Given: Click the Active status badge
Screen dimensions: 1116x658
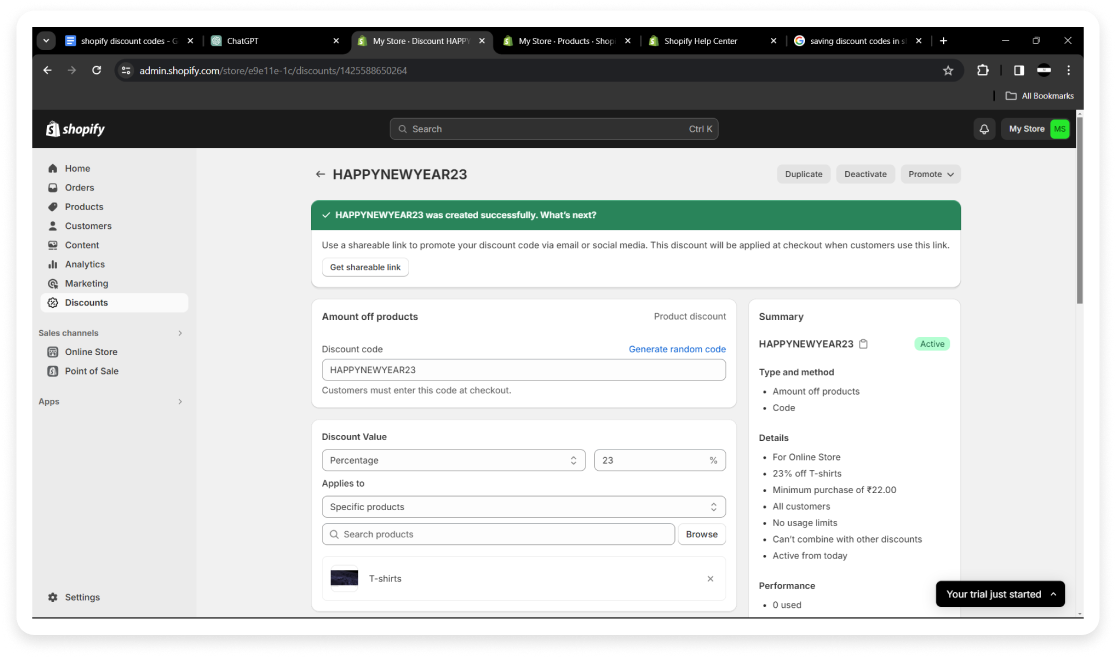Looking at the screenshot, I should pyautogui.click(x=932, y=344).
